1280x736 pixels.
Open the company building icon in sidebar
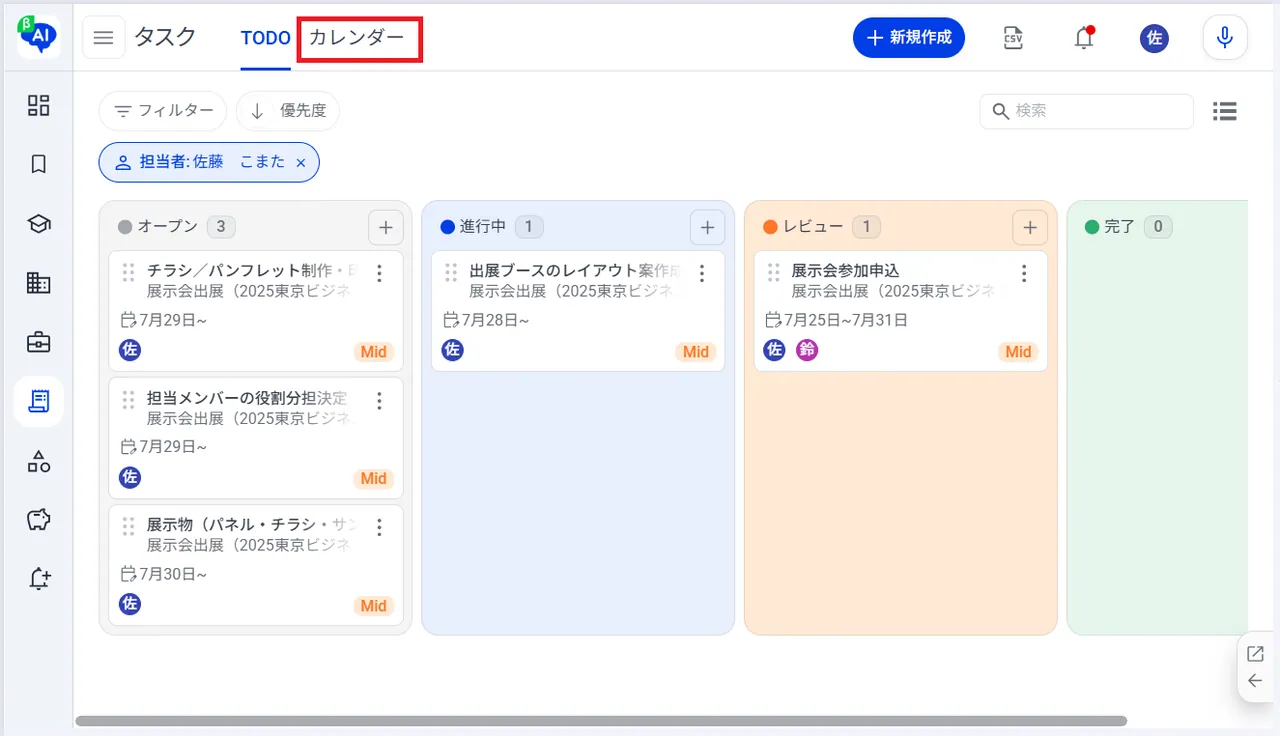(38, 283)
